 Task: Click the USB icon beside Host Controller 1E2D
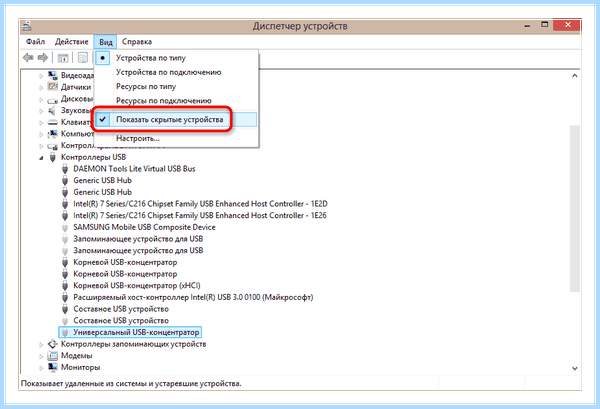coord(65,204)
